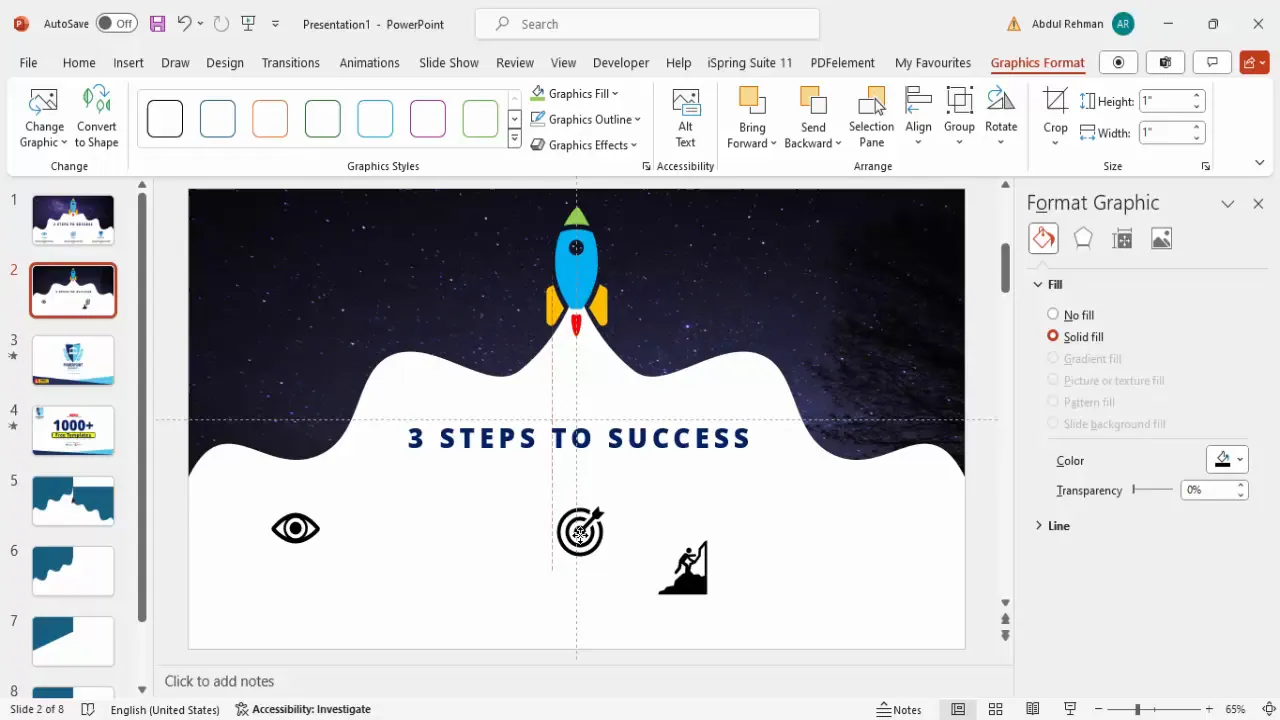
Task: Switch to Insert tab
Action: tap(128, 62)
